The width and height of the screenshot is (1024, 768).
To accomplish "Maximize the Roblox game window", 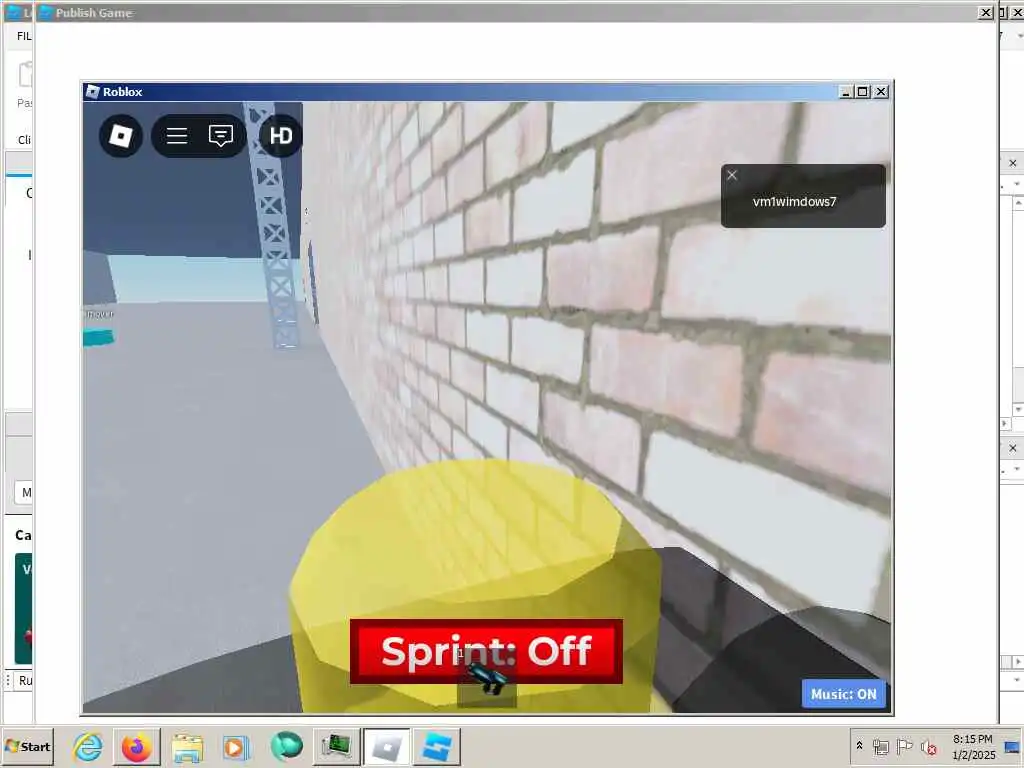I will click(x=863, y=92).
